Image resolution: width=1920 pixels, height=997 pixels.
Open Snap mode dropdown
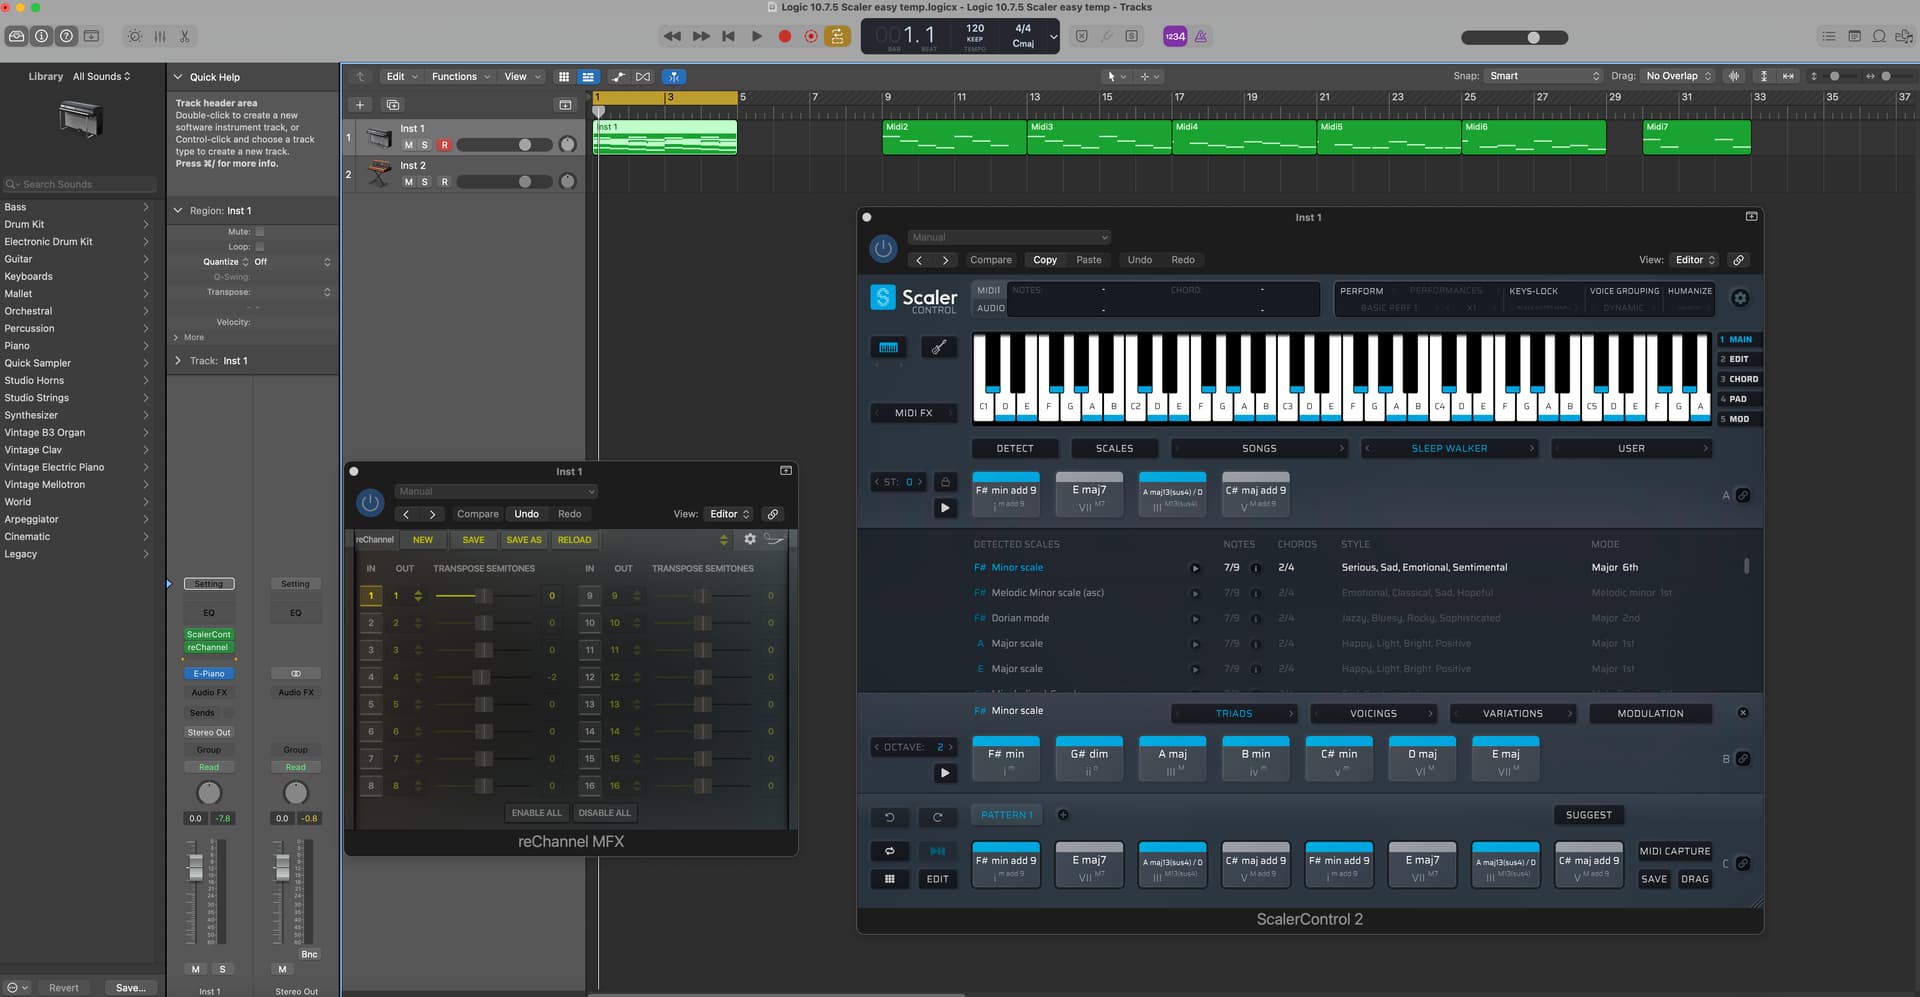click(1544, 76)
